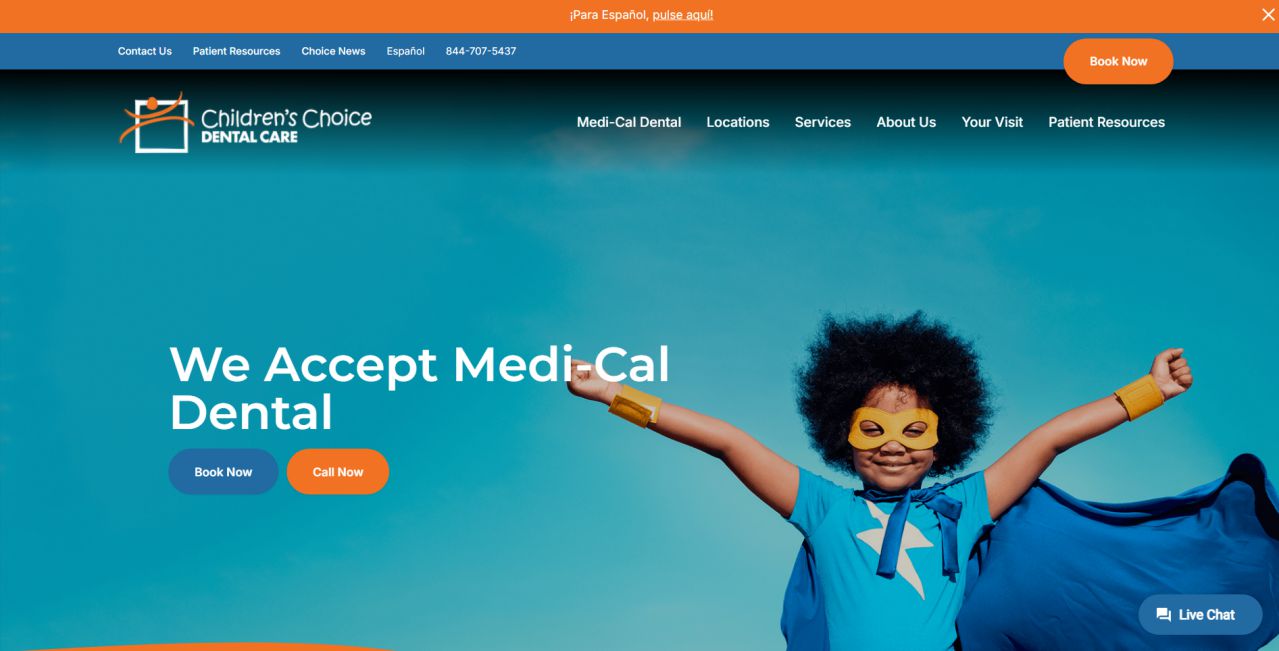
Task: Expand the Locations navigation menu
Action: 738,122
